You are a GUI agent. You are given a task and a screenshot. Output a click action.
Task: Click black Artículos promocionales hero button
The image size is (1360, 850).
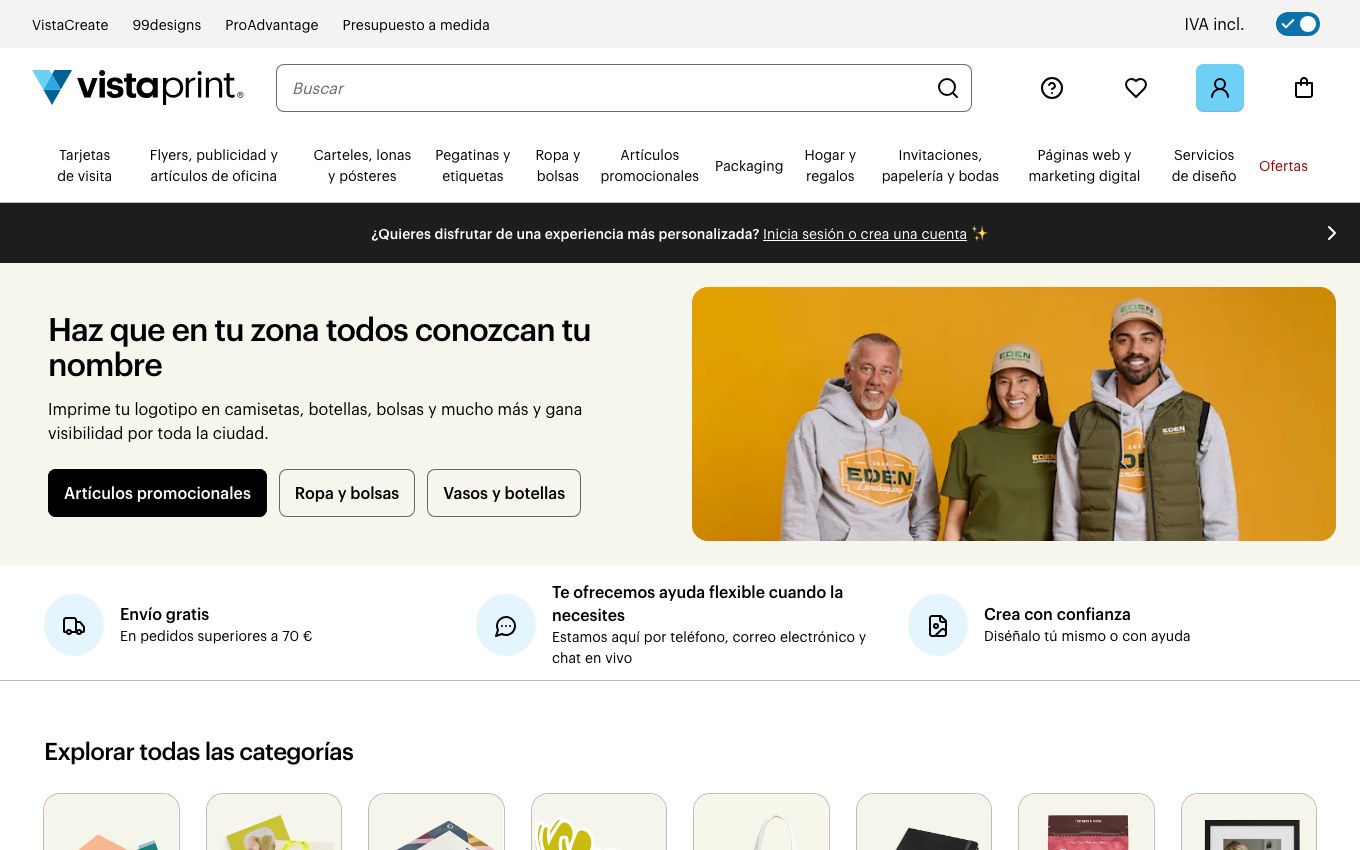(157, 493)
